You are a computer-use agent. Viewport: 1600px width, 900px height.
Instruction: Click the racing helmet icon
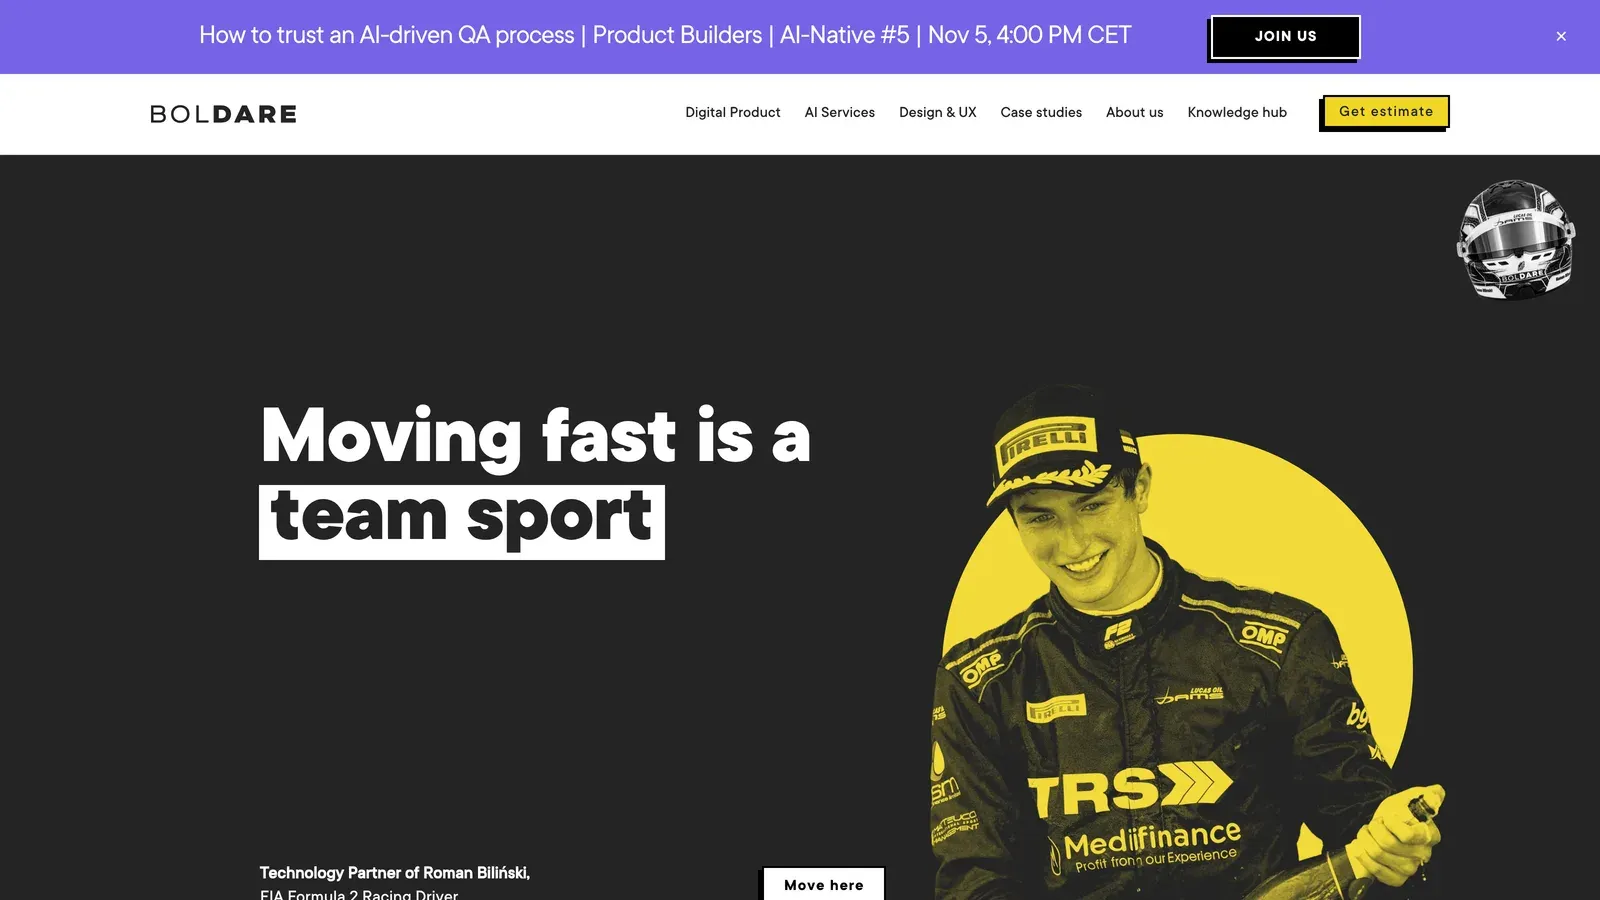[x=1516, y=239]
